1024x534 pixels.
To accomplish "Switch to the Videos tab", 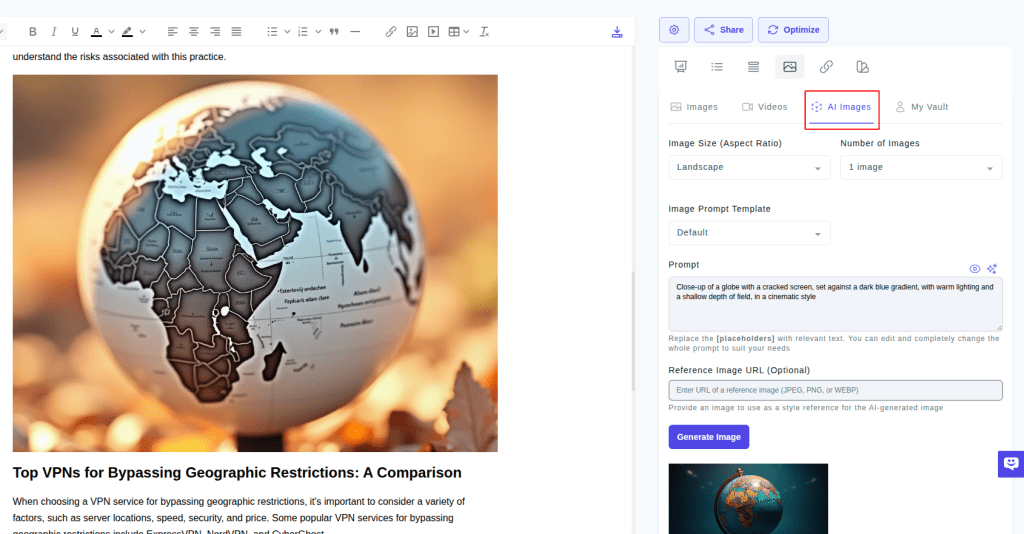I will point(764,107).
